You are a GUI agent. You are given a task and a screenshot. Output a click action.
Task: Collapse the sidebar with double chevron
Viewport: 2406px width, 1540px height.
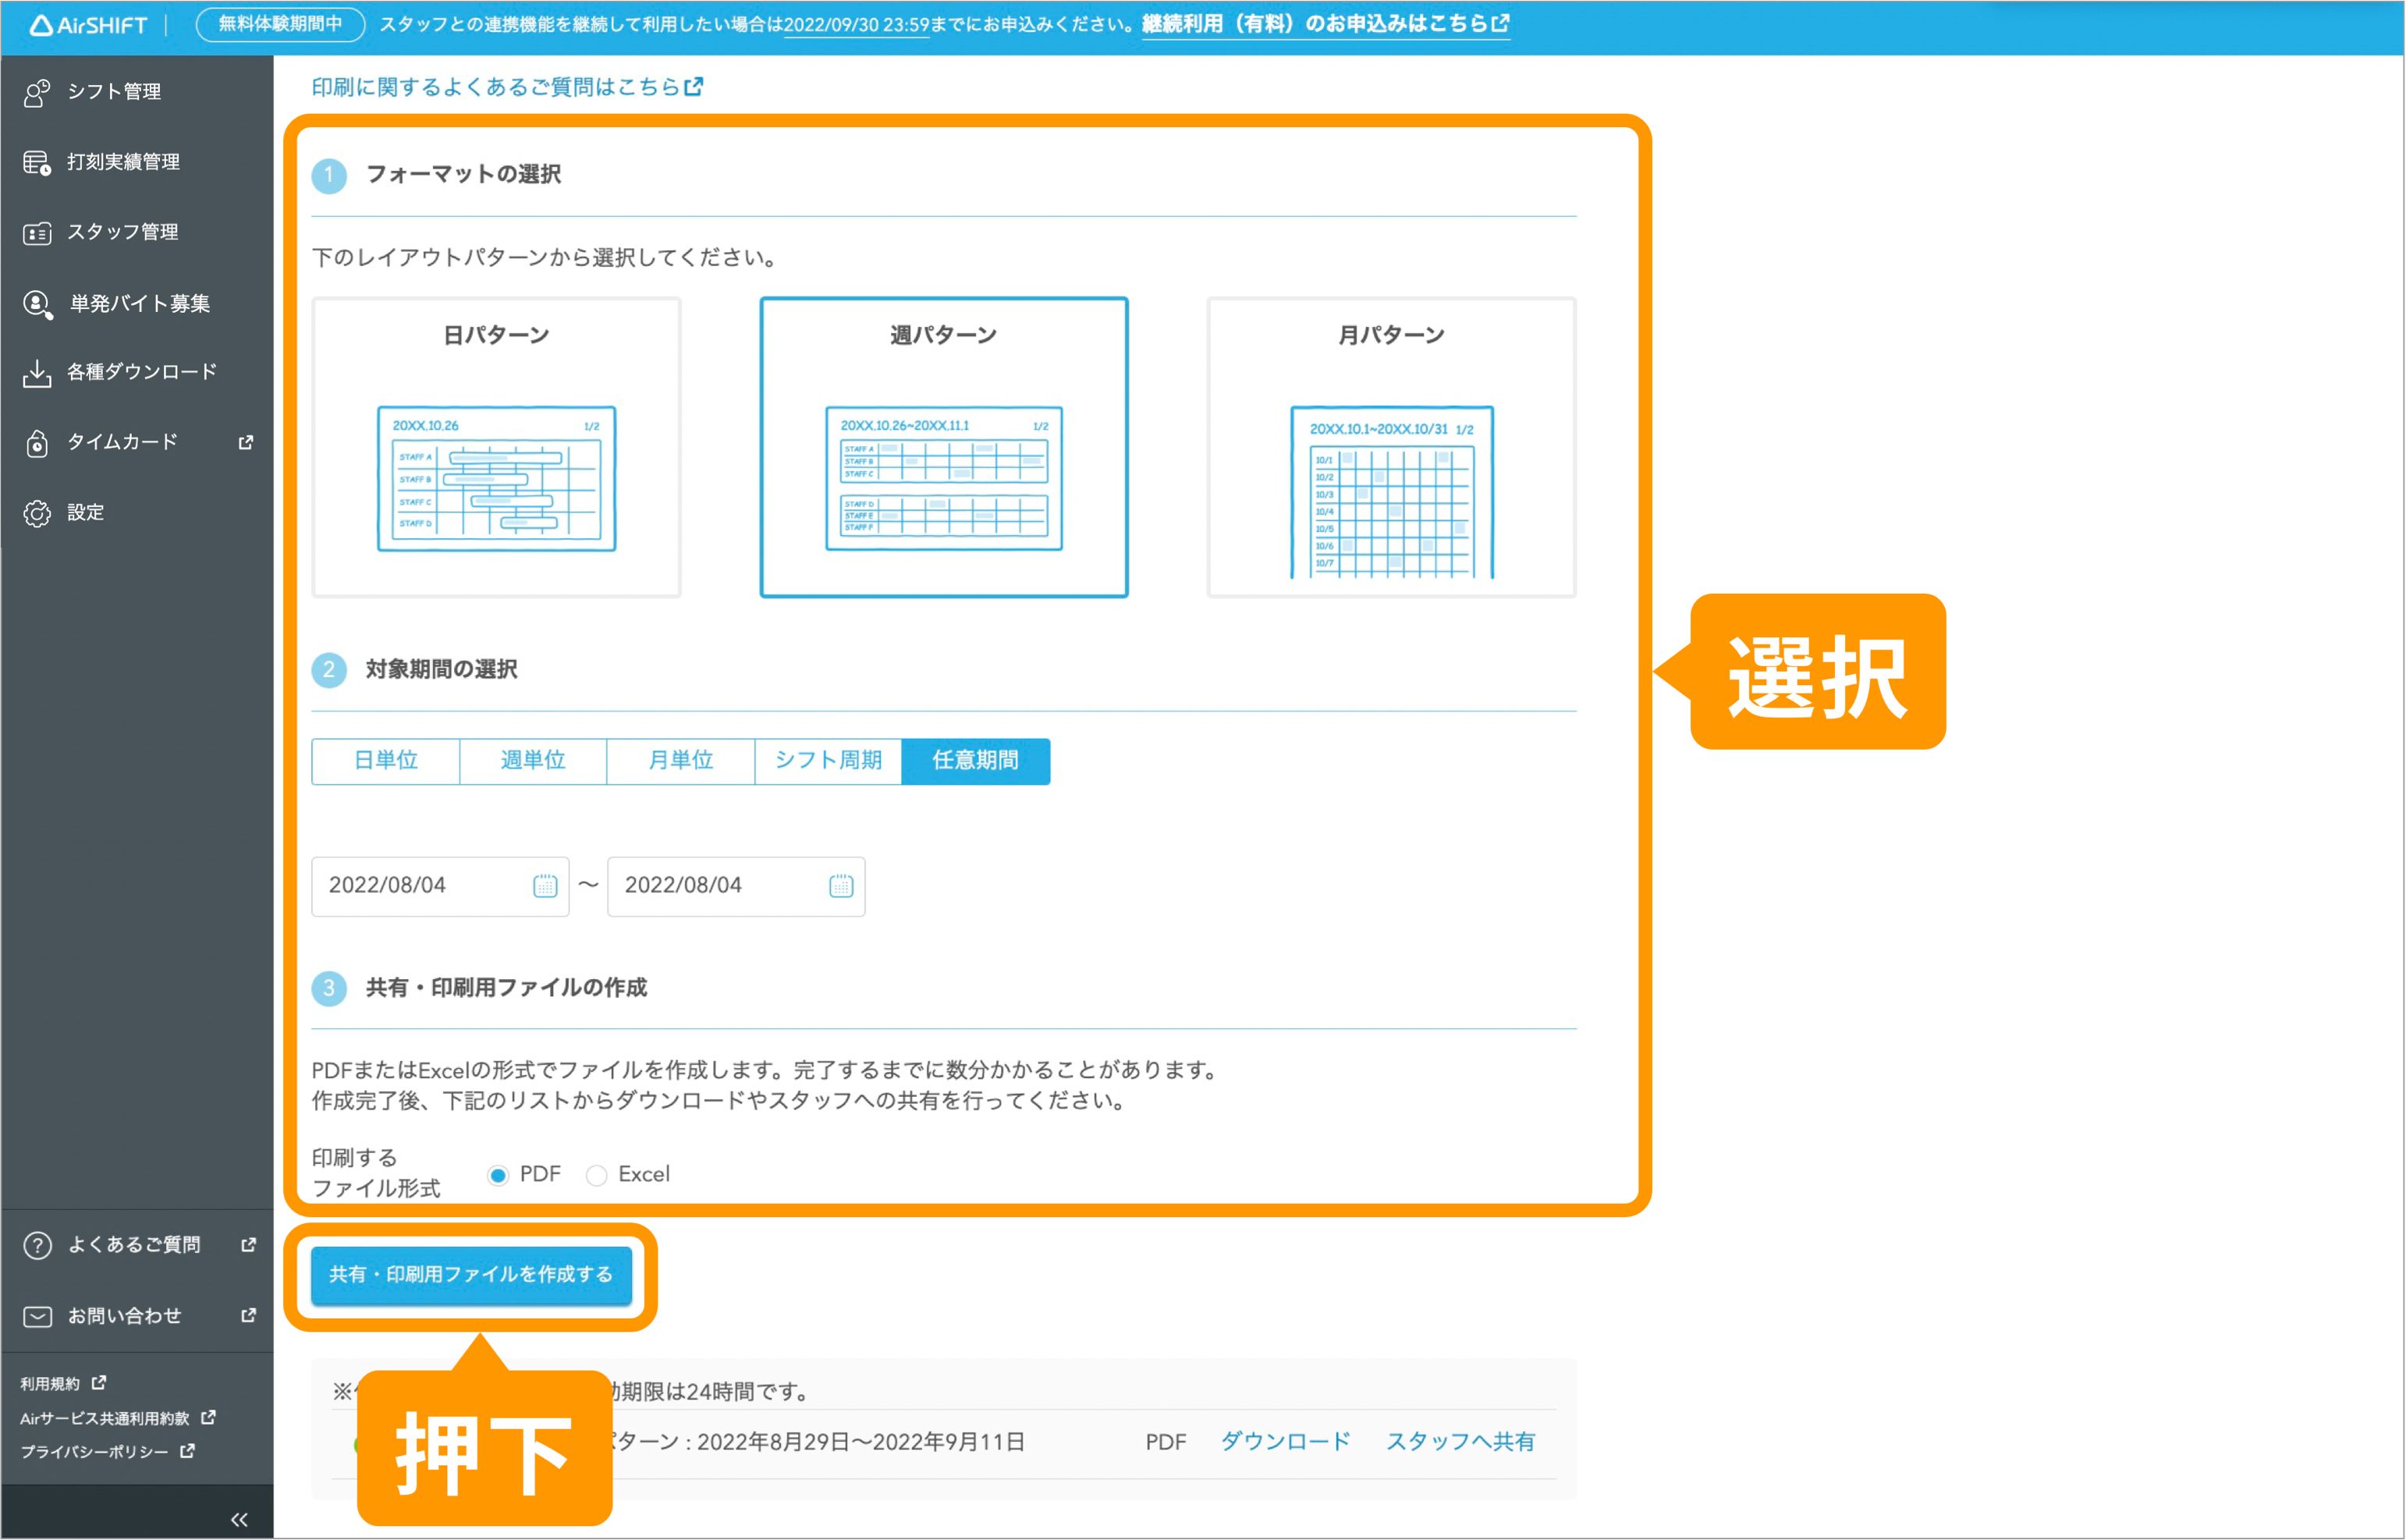click(x=239, y=1520)
